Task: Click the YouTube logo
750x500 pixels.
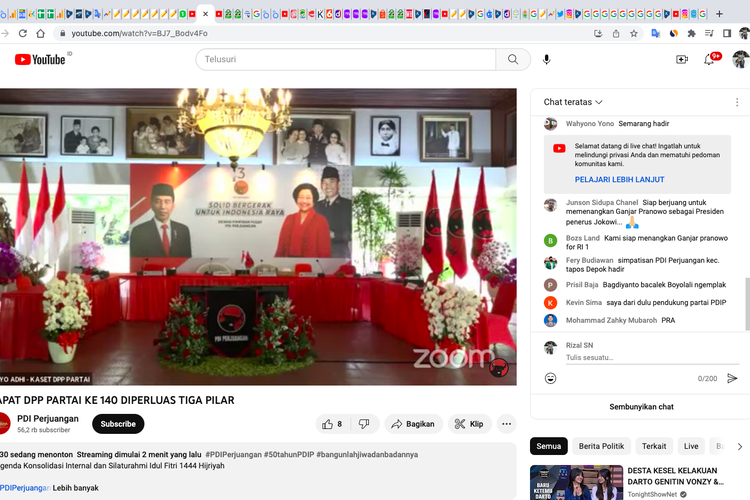Action: [x=40, y=60]
